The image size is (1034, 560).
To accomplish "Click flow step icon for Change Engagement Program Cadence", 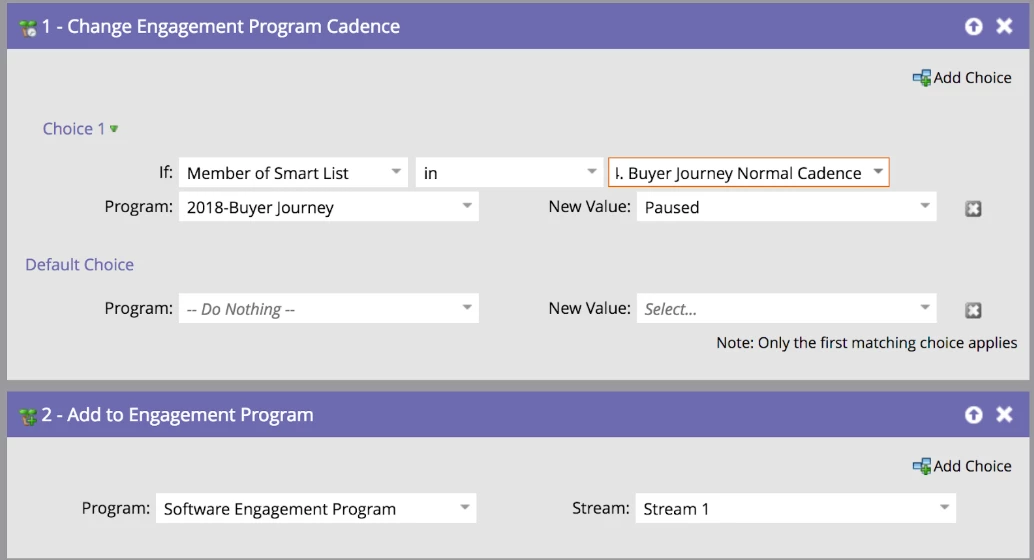I will 27,28.
